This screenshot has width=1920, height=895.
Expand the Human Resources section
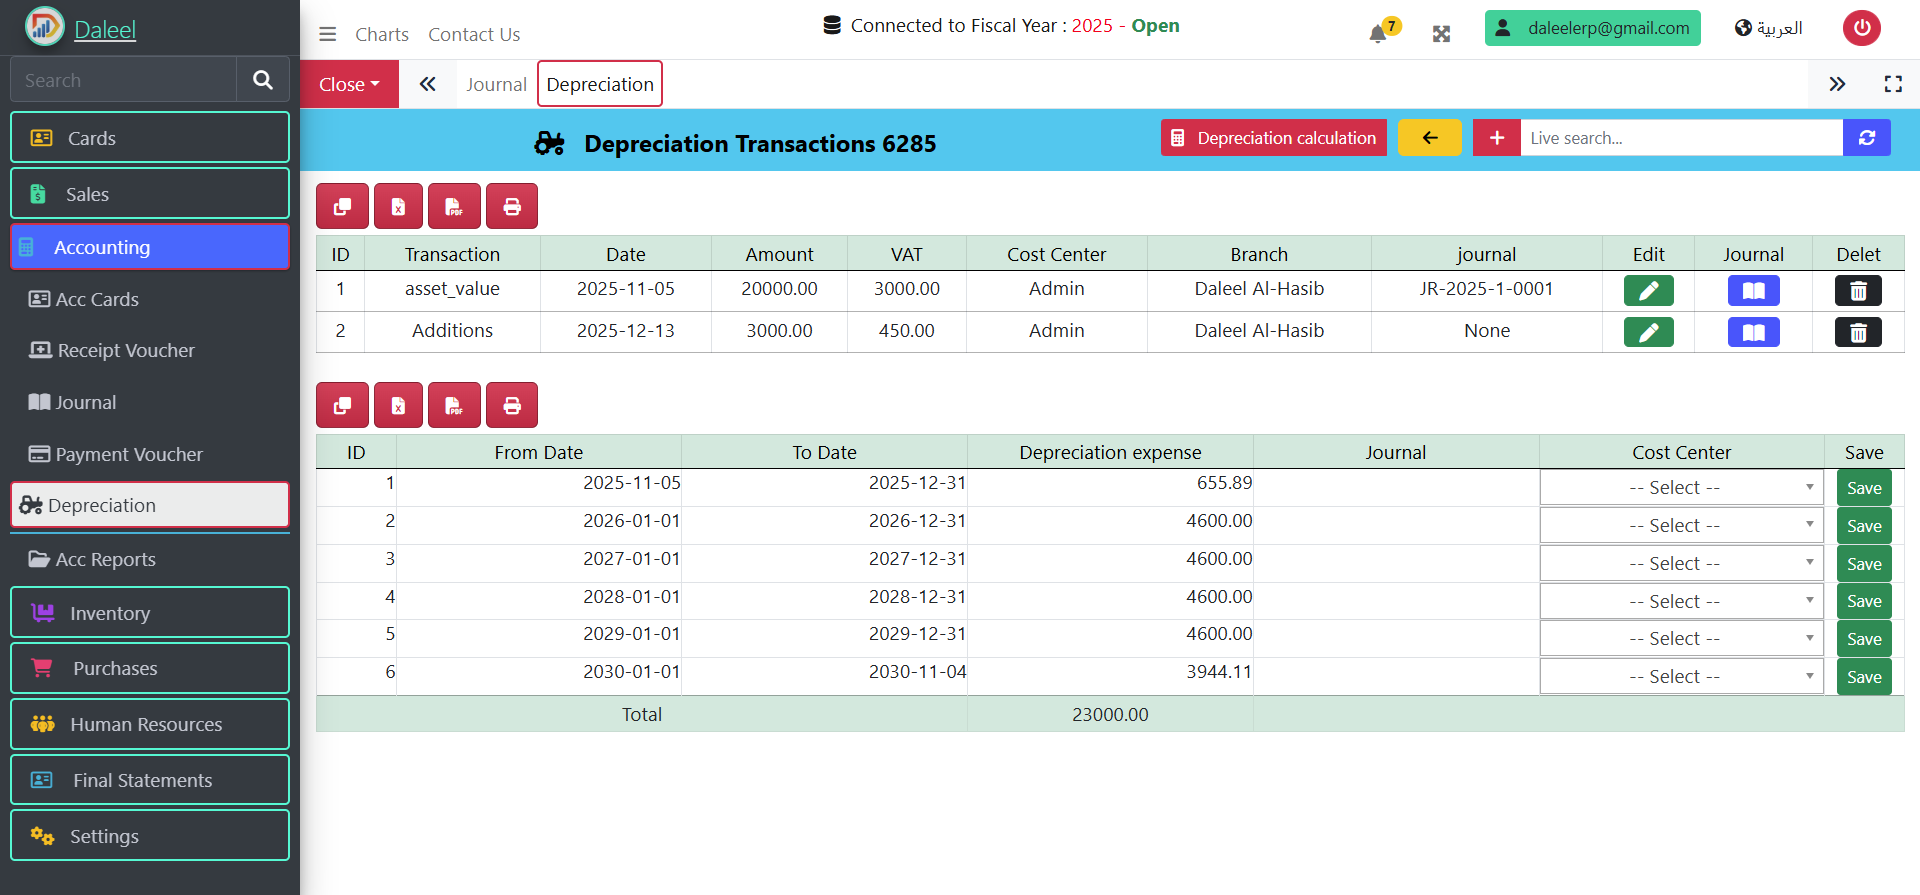click(x=150, y=724)
